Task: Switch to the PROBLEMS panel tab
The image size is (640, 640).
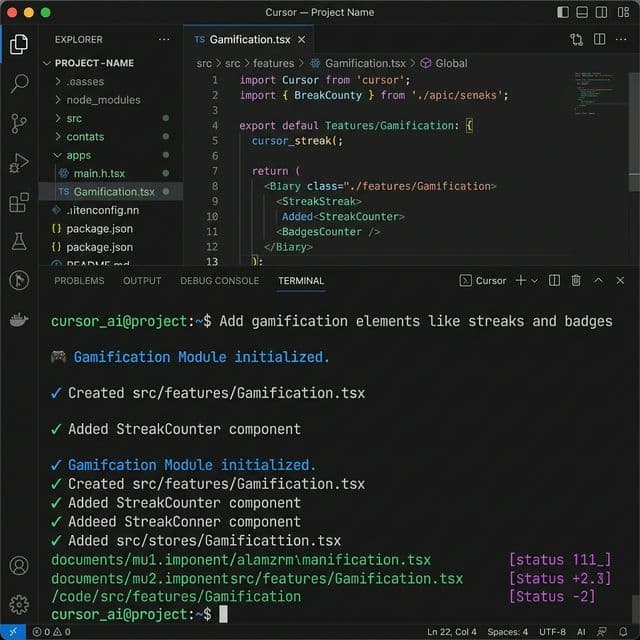Action: pos(79,281)
